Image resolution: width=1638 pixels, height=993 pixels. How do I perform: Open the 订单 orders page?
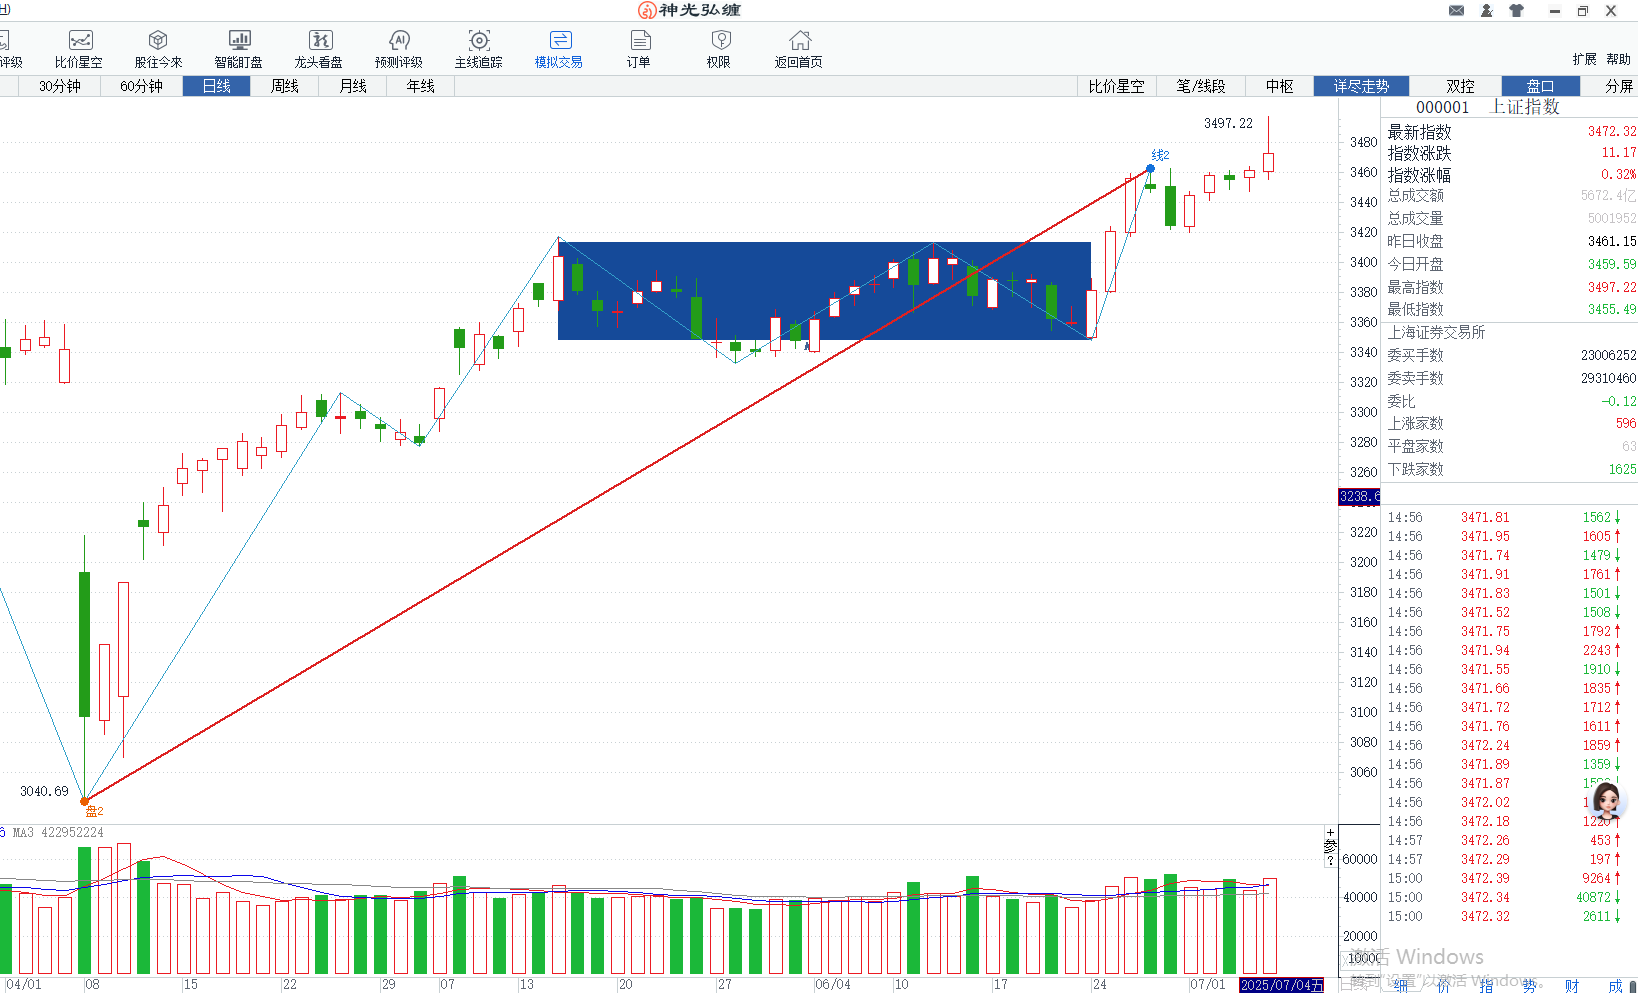[639, 48]
